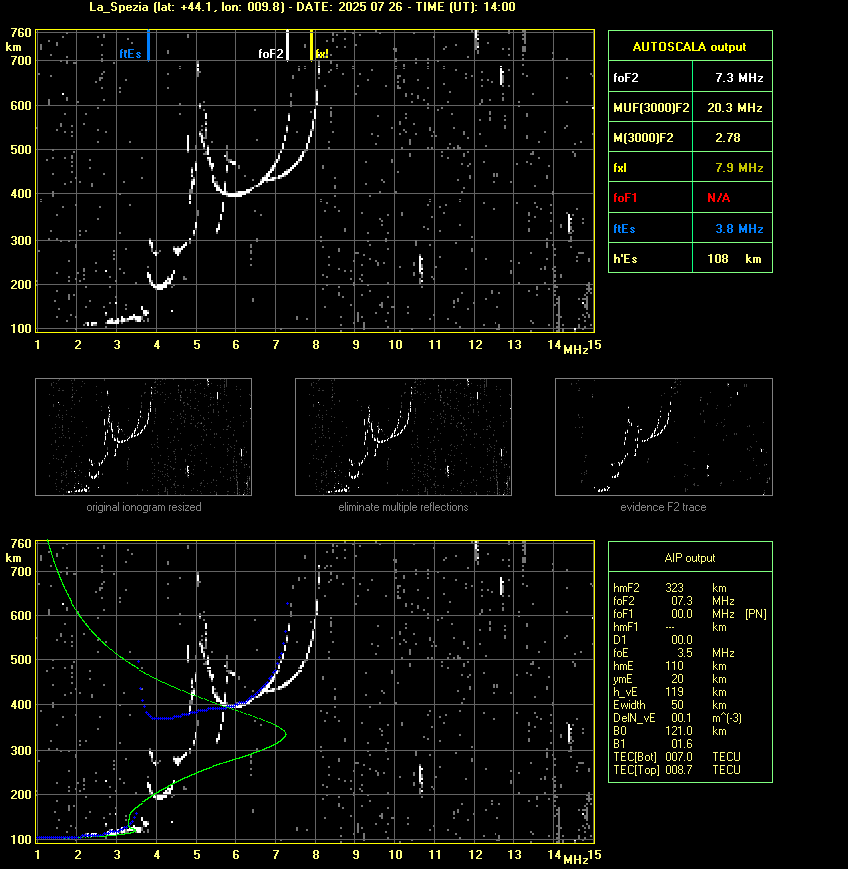Click the MHz axis label of top ionogram
This screenshot has width=848, height=869.
[575, 350]
